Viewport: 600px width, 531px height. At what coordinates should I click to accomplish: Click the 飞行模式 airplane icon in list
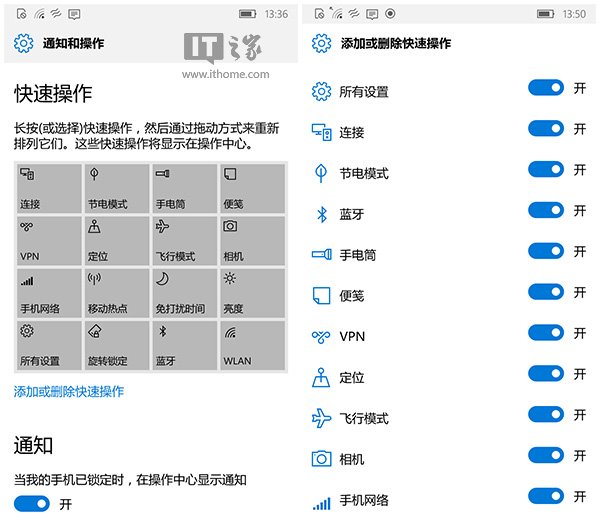321,418
